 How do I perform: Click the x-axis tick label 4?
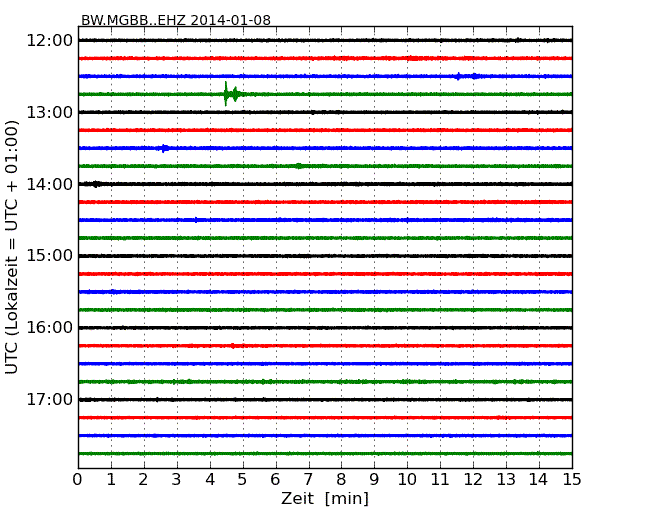click(x=210, y=480)
